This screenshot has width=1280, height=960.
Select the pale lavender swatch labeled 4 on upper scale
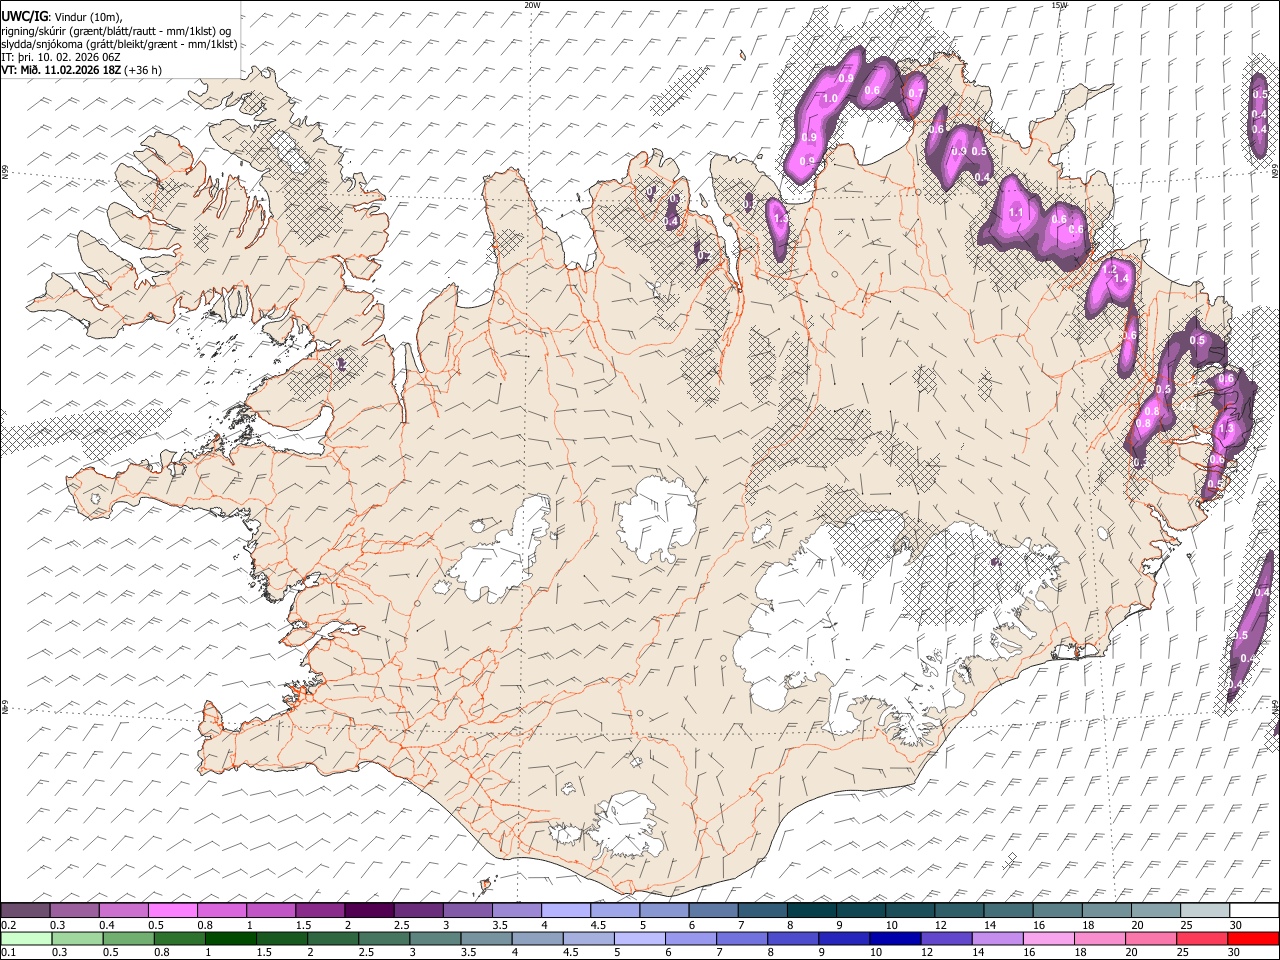pyautogui.click(x=565, y=910)
